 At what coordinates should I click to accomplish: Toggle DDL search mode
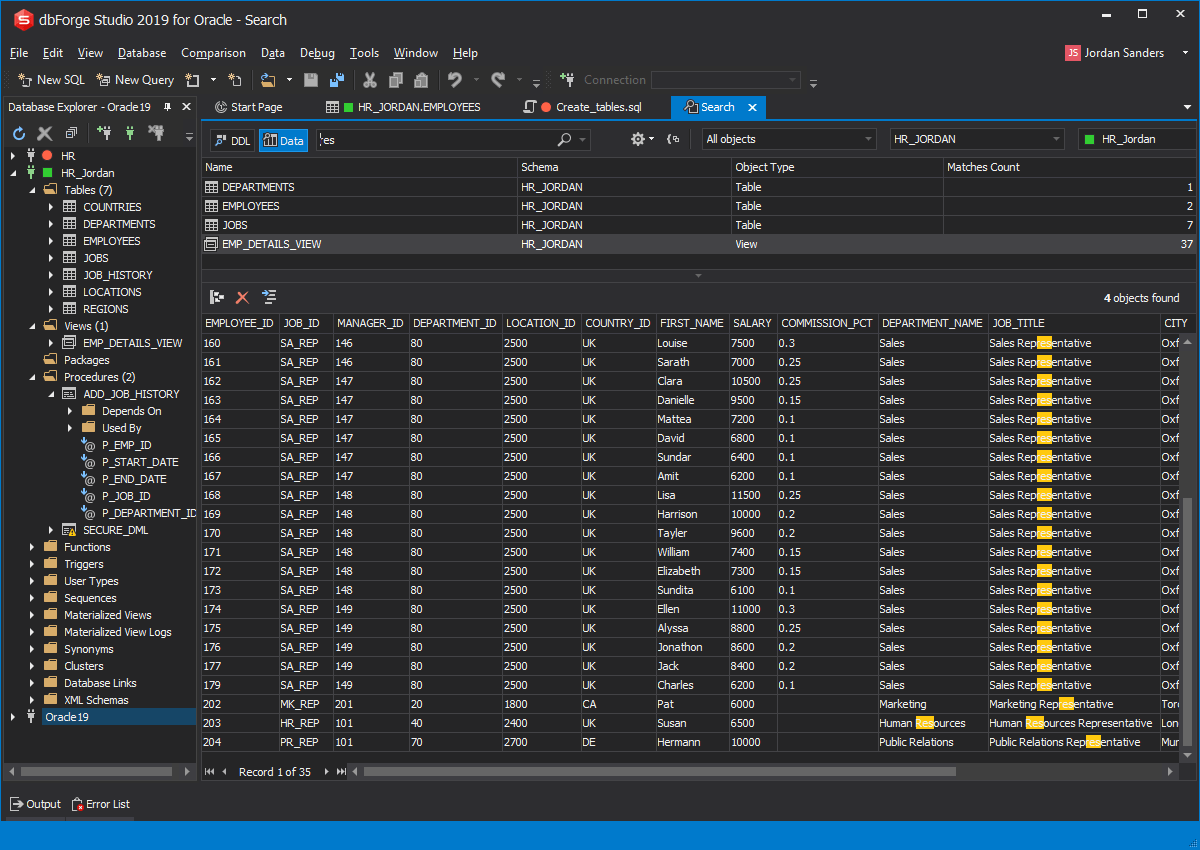(232, 140)
